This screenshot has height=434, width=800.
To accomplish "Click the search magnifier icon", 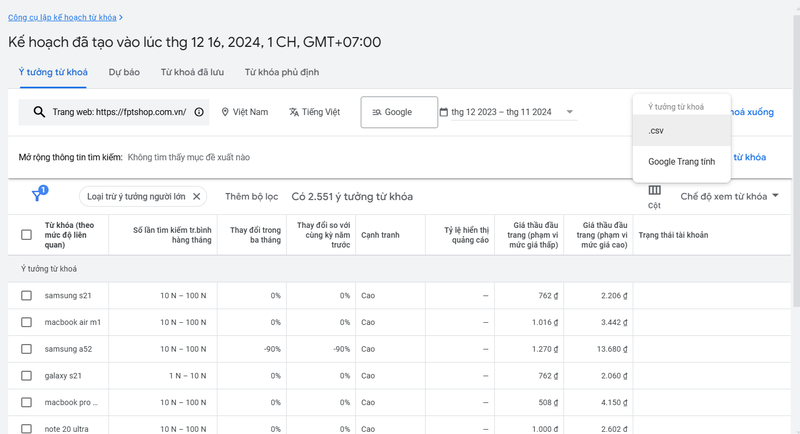I will click(x=39, y=112).
